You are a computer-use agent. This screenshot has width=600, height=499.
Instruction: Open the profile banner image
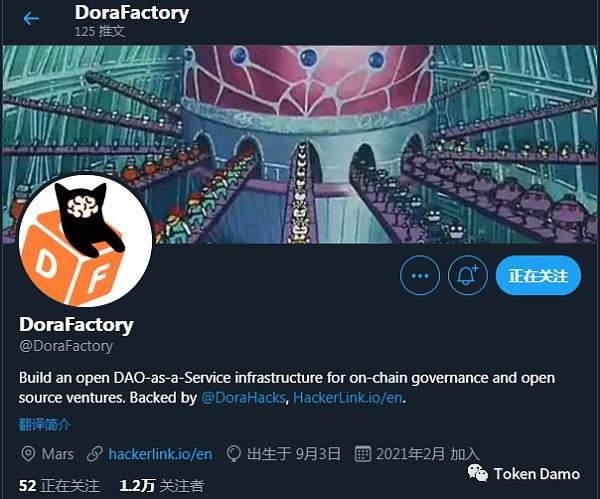[x=300, y=145]
